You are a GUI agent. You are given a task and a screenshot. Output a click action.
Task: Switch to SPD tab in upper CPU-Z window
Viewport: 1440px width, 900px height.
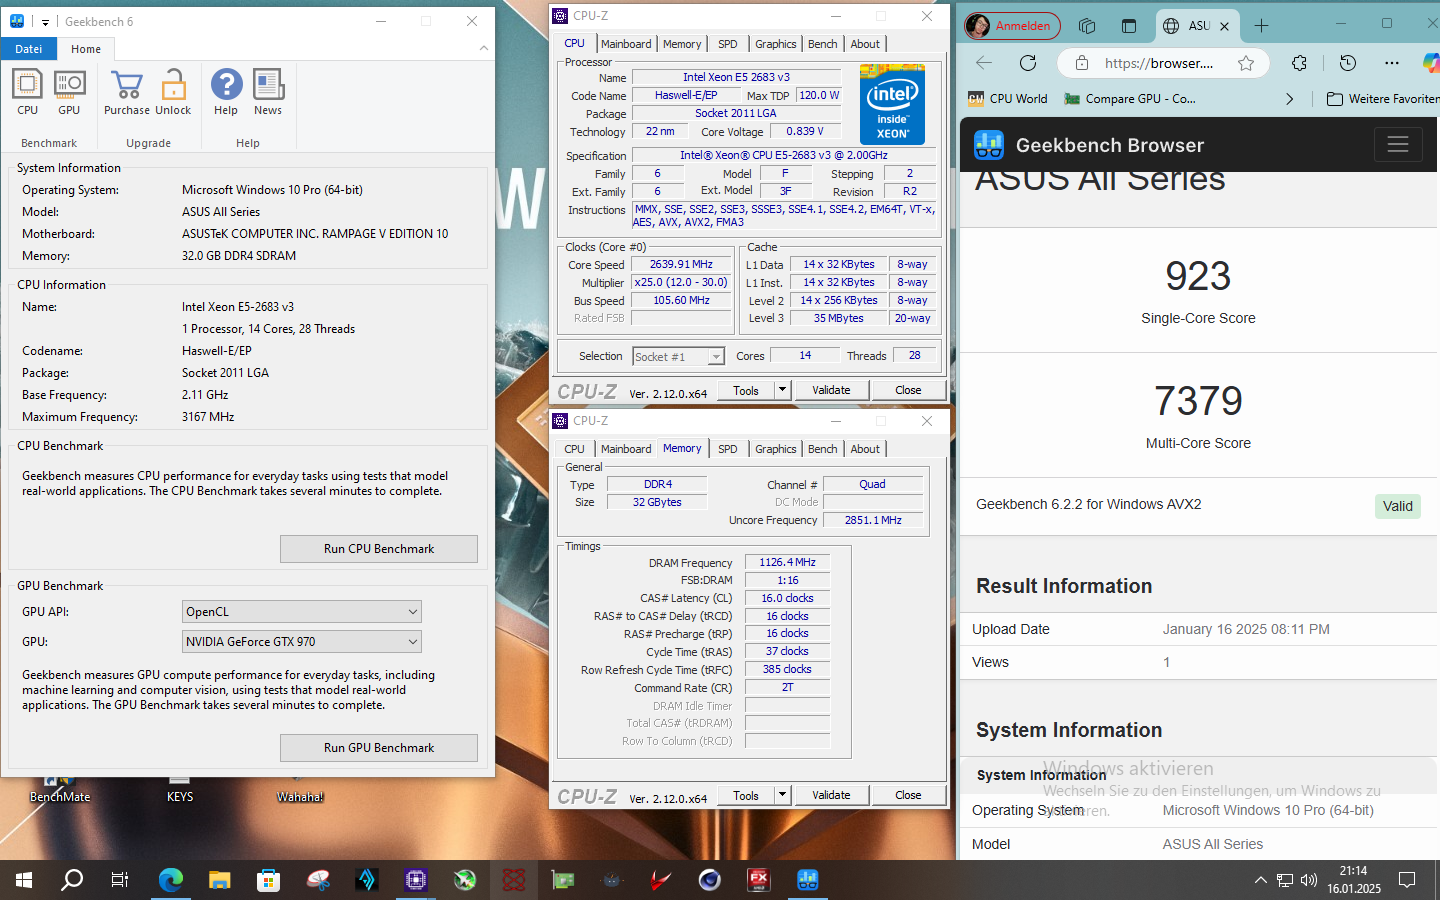tap(728, 44)
